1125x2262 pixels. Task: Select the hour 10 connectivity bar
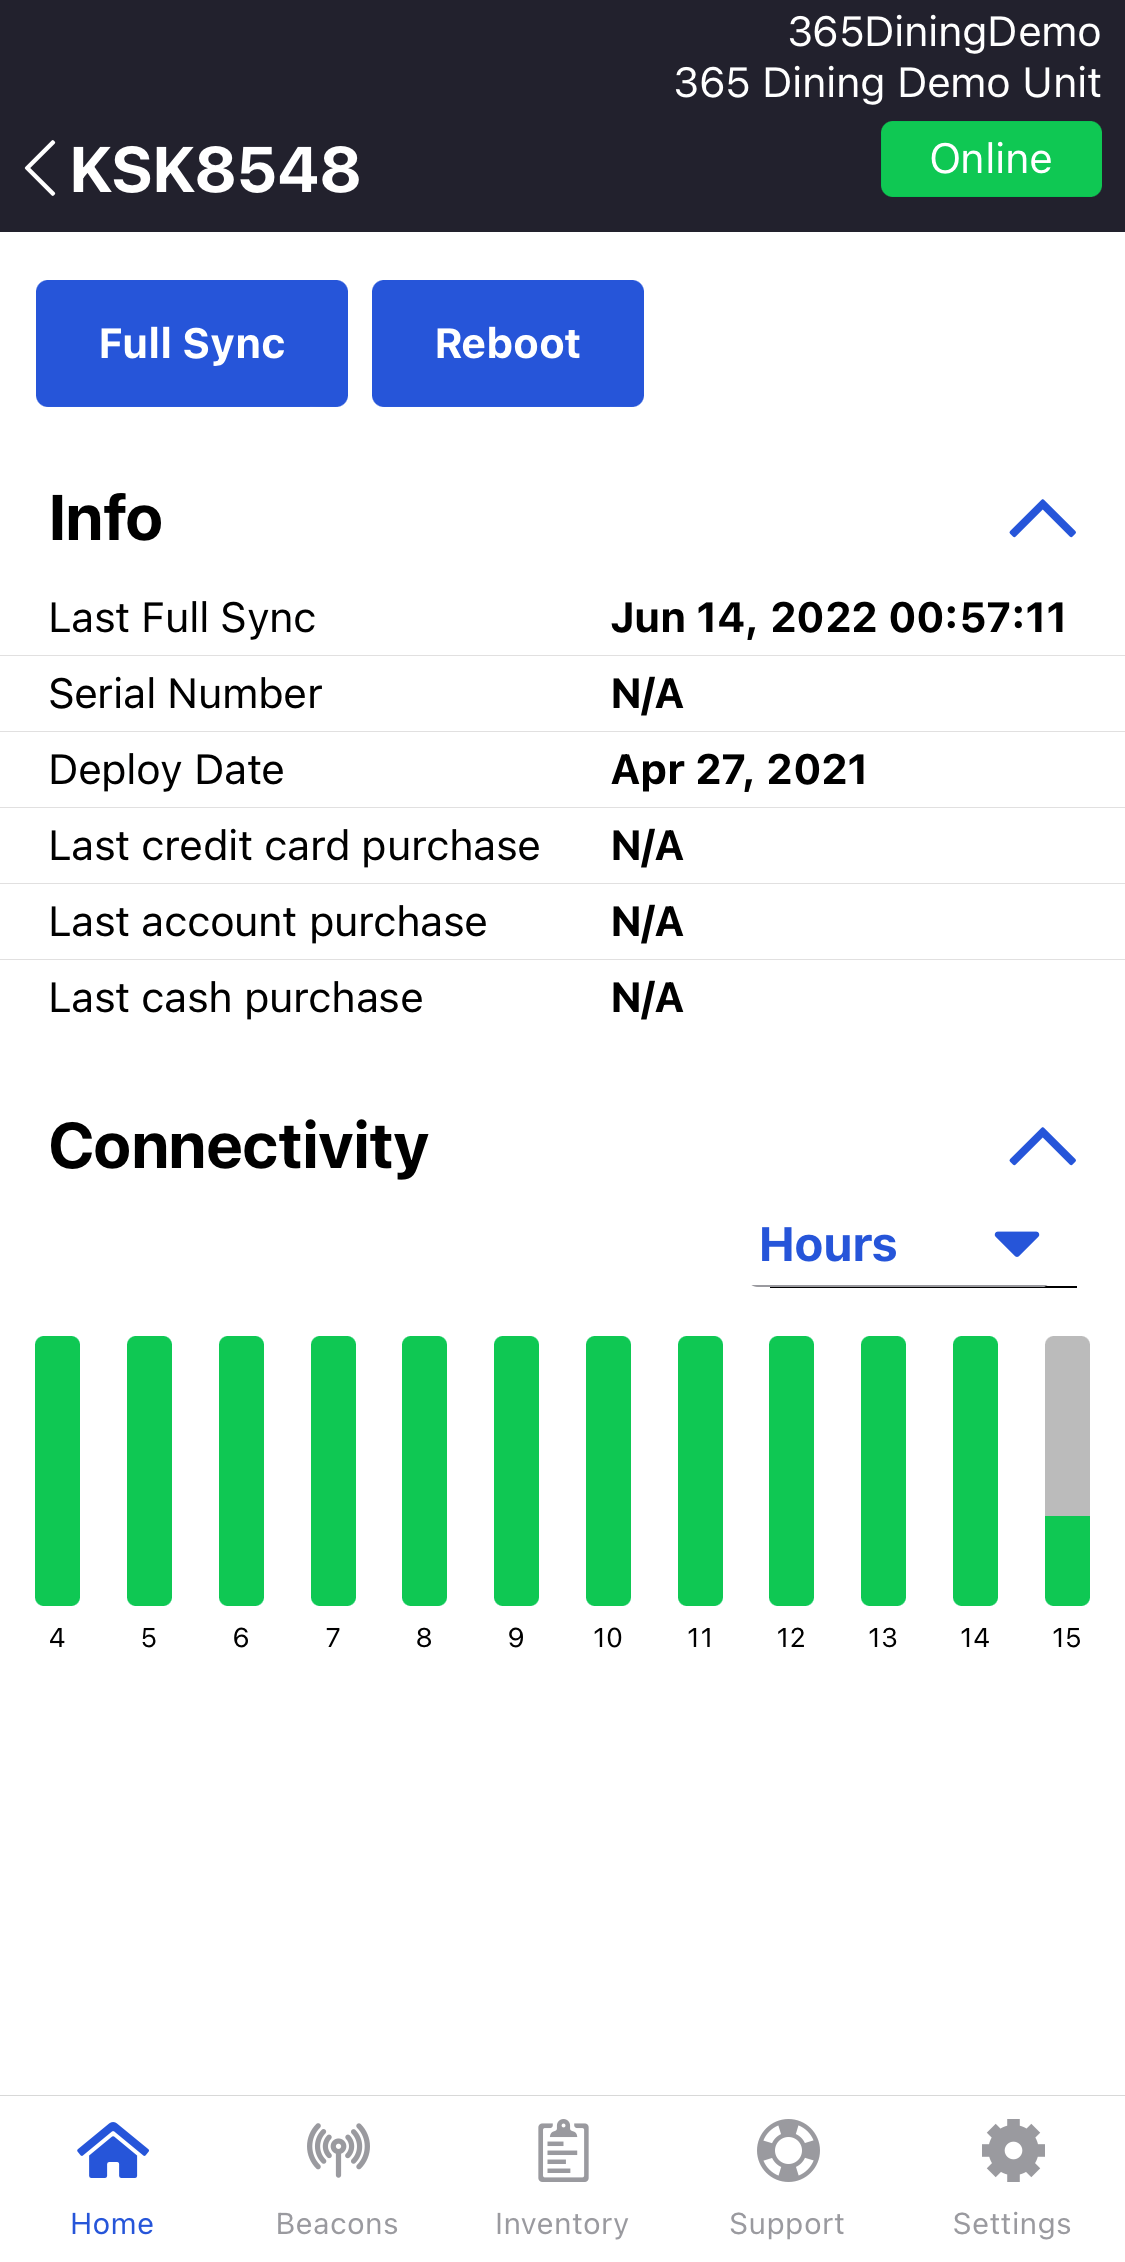point(608,1470)
